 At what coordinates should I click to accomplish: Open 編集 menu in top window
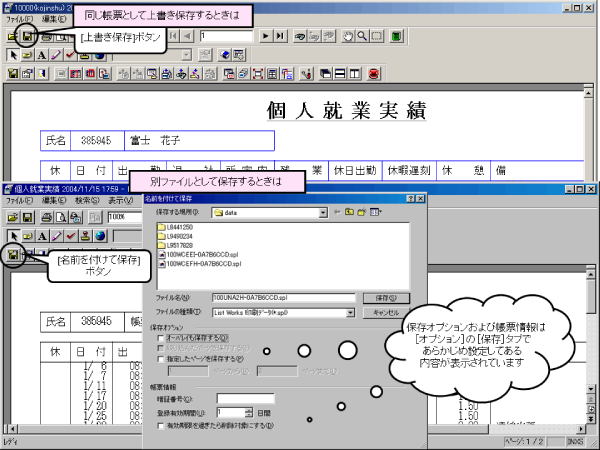[x=54, y=19]
